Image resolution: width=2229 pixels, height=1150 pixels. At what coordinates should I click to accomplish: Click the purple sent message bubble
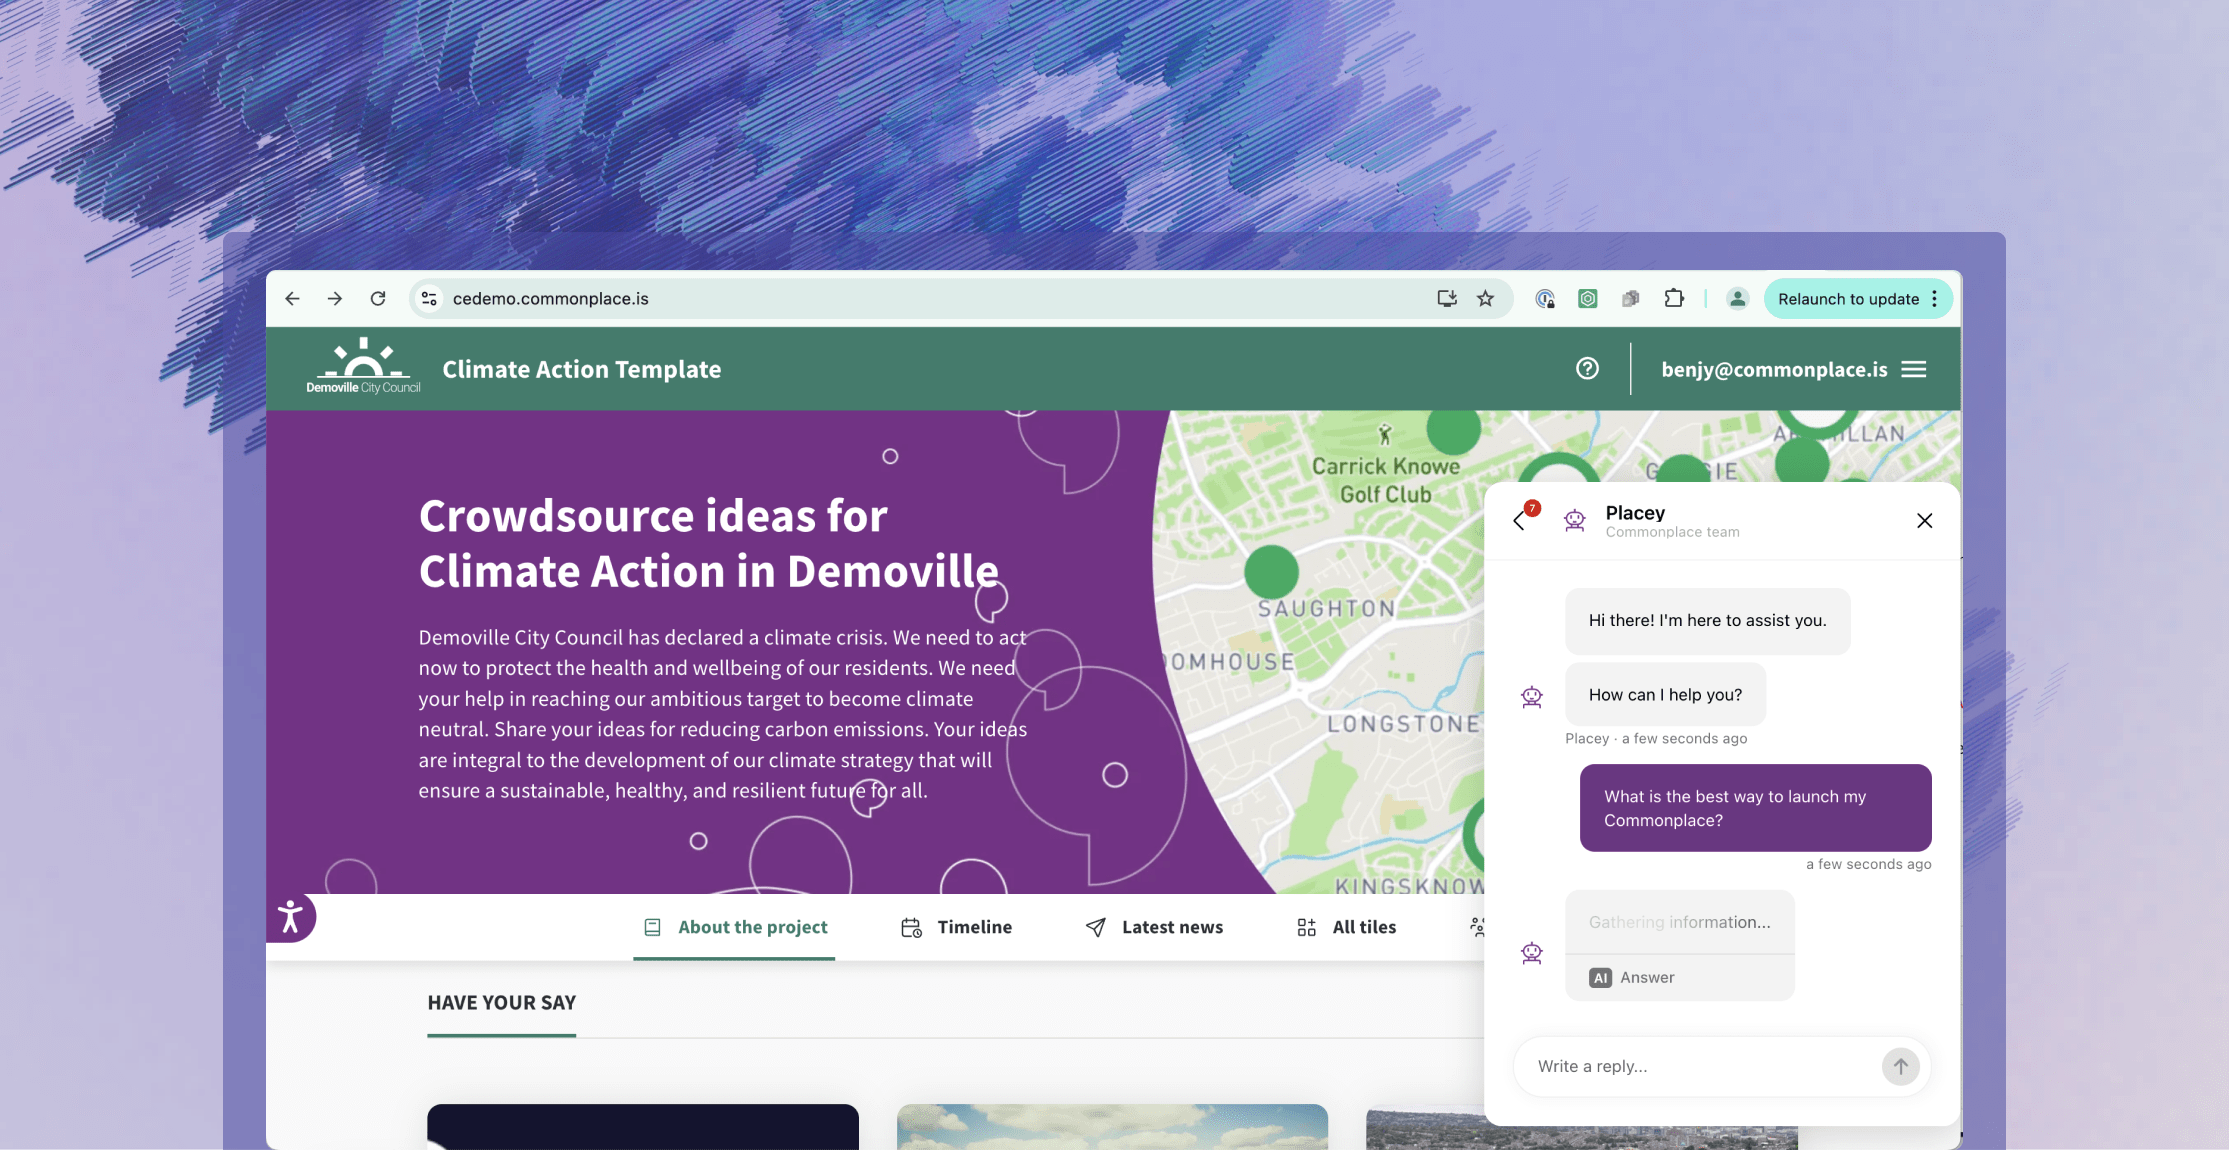point(1756,808)
